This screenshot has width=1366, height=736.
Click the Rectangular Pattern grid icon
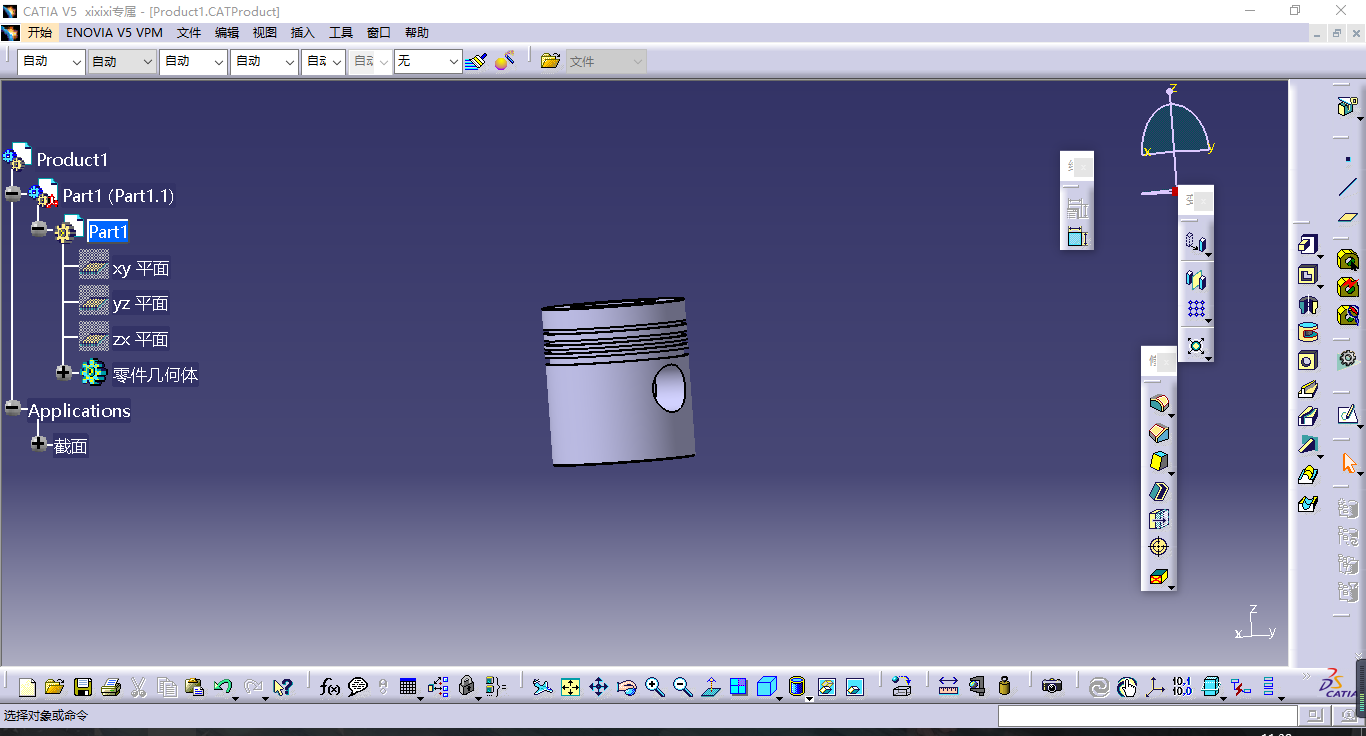1195,309
